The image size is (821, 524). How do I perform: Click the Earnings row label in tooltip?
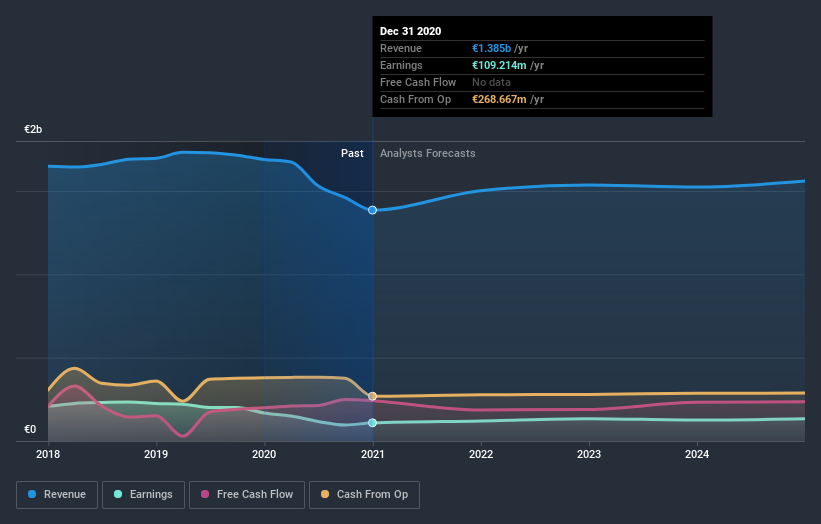[401, 65]
